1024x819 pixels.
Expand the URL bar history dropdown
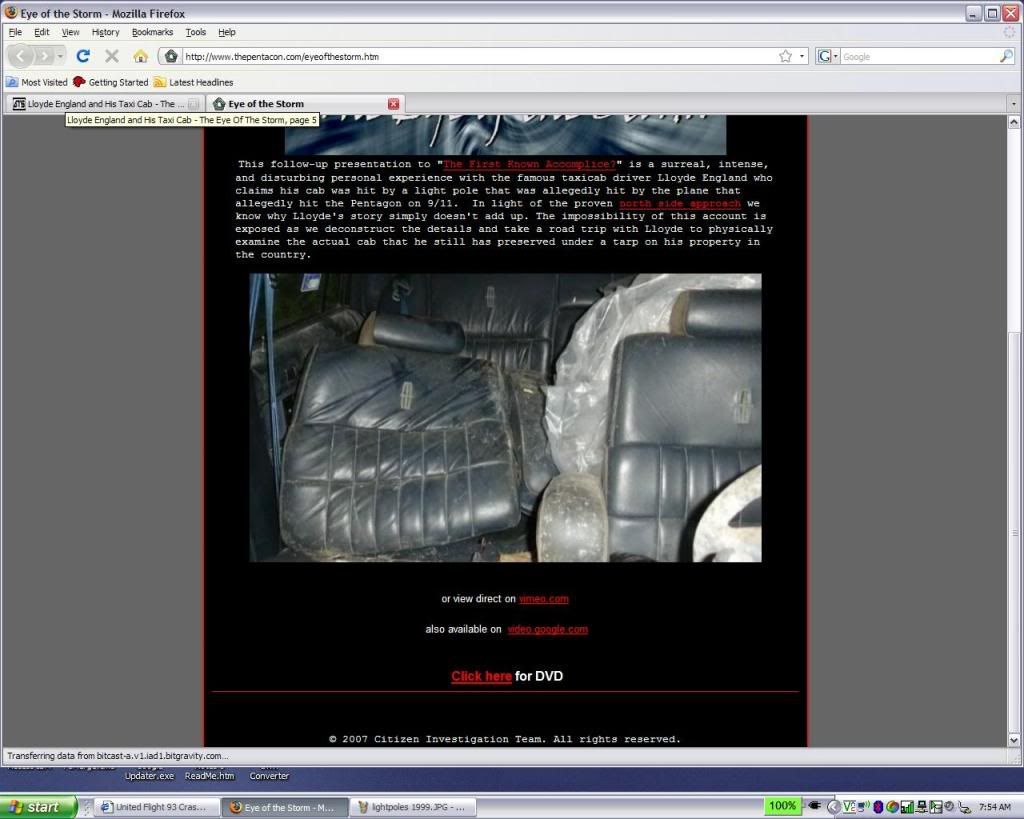tap(802, 57)
